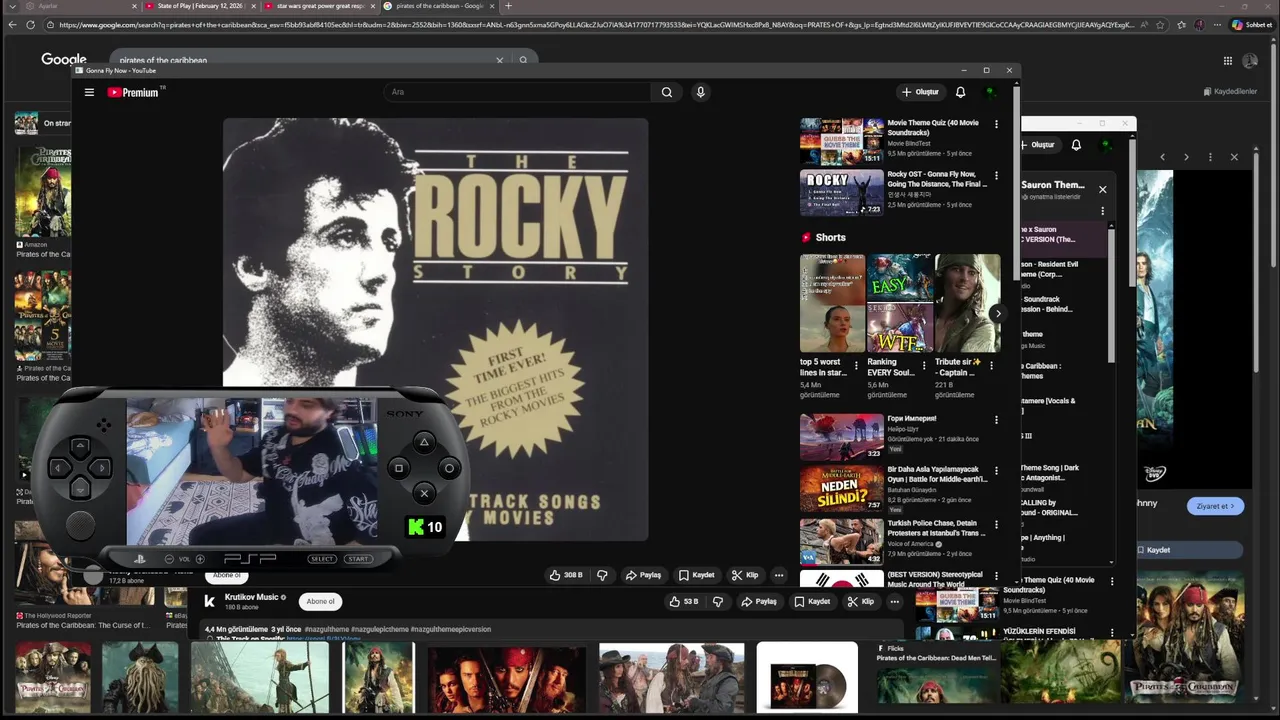
Task: Go to YouTube Premium home logo
Action: click(x=136, y=92)
